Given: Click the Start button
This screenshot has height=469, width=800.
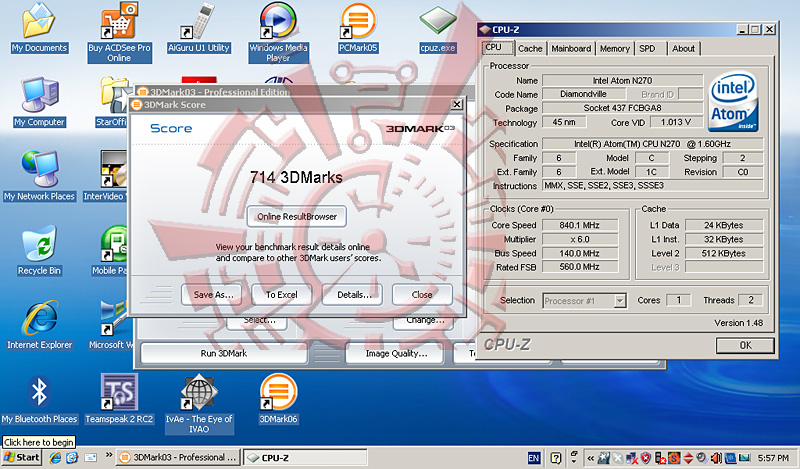Looking at the screenshot, I should 21,457.
